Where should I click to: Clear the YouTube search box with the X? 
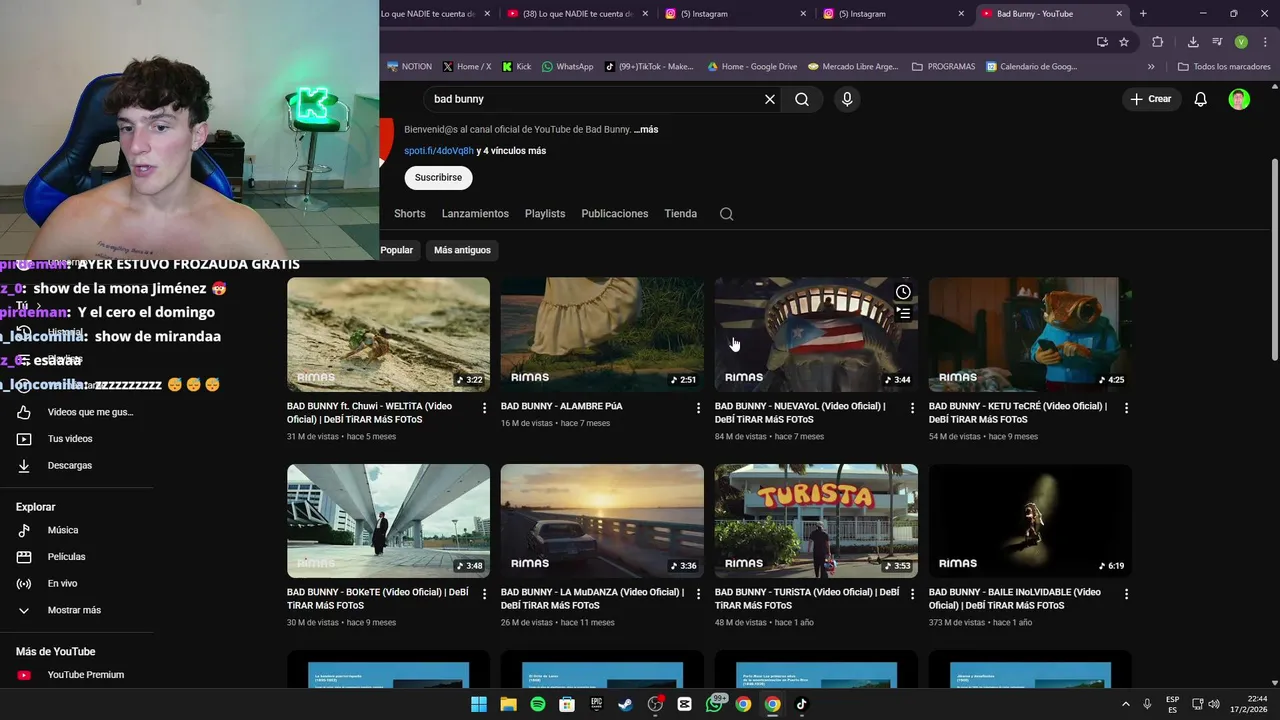pyautogui.click(x=770, y=99)
